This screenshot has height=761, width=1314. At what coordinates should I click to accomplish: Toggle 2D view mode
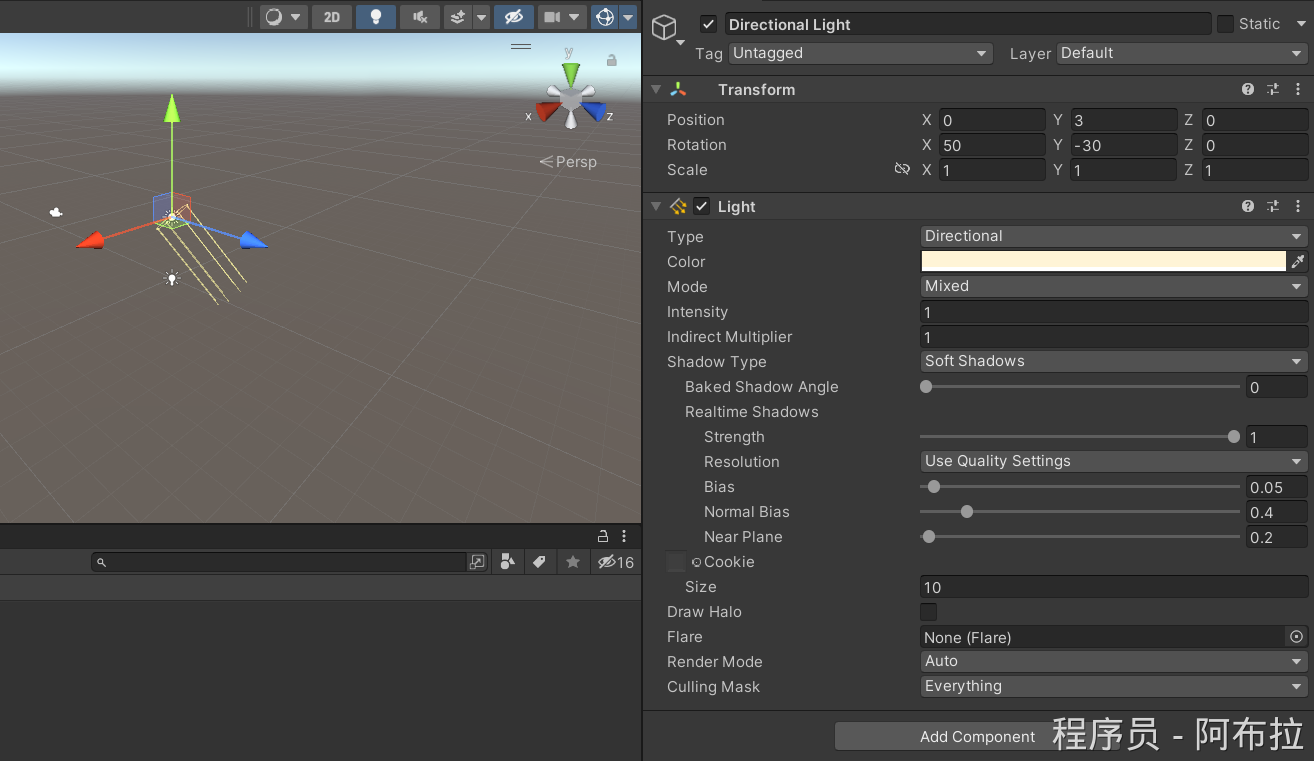(332, 17)
